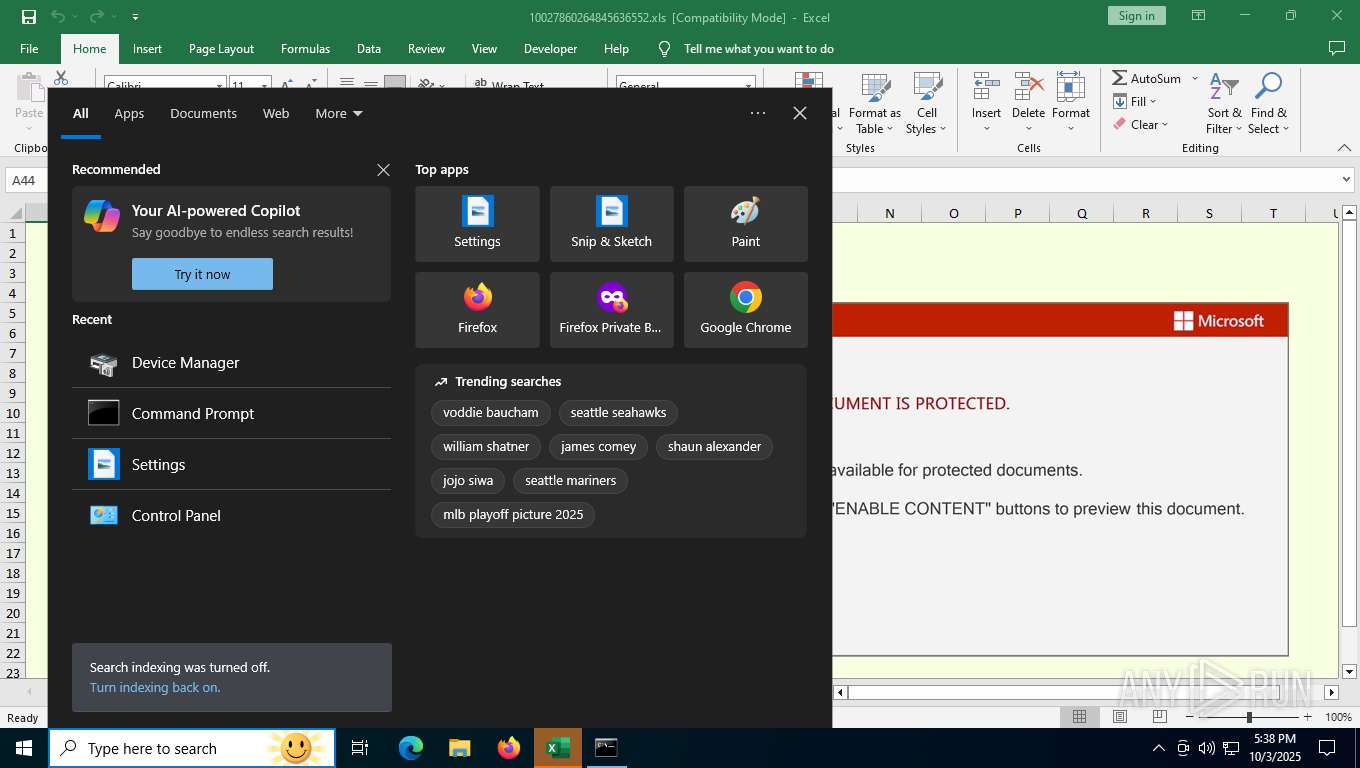Show hidden system tray icons
This screenshot has width=1360, height=768.
click(x=1159, y=748)
